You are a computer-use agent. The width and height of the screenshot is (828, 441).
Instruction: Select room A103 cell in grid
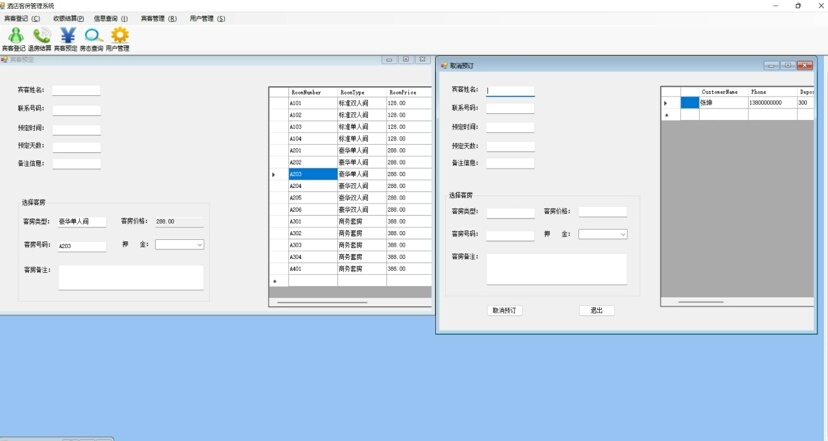313,127
